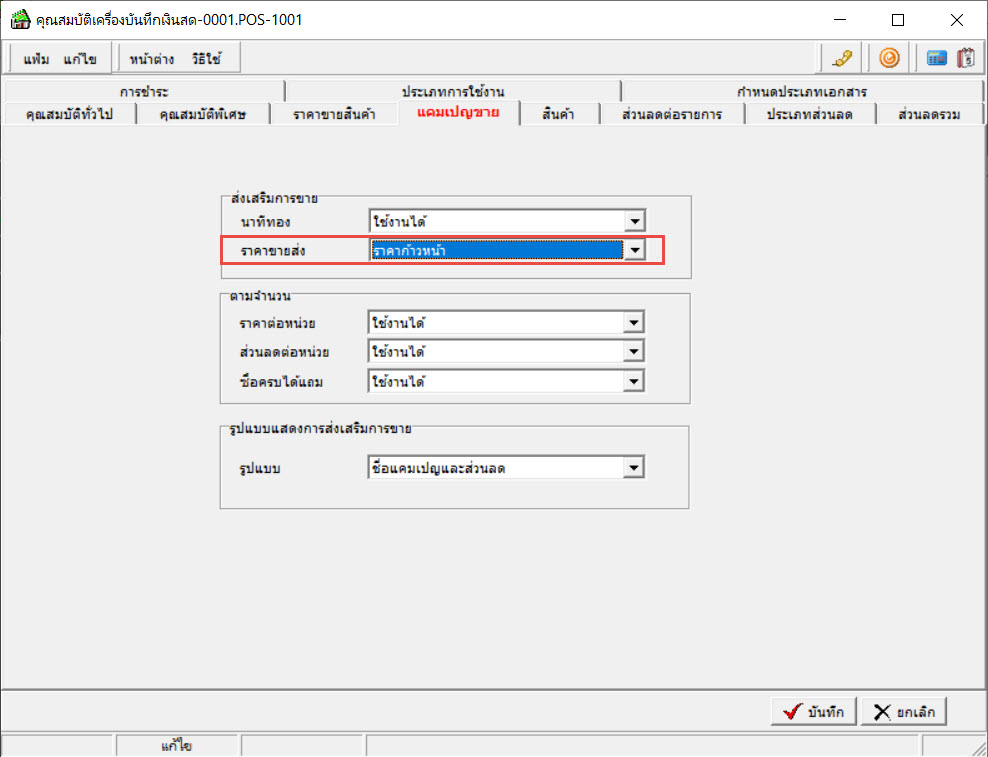Click the บันทึก save button

[813, 712]
